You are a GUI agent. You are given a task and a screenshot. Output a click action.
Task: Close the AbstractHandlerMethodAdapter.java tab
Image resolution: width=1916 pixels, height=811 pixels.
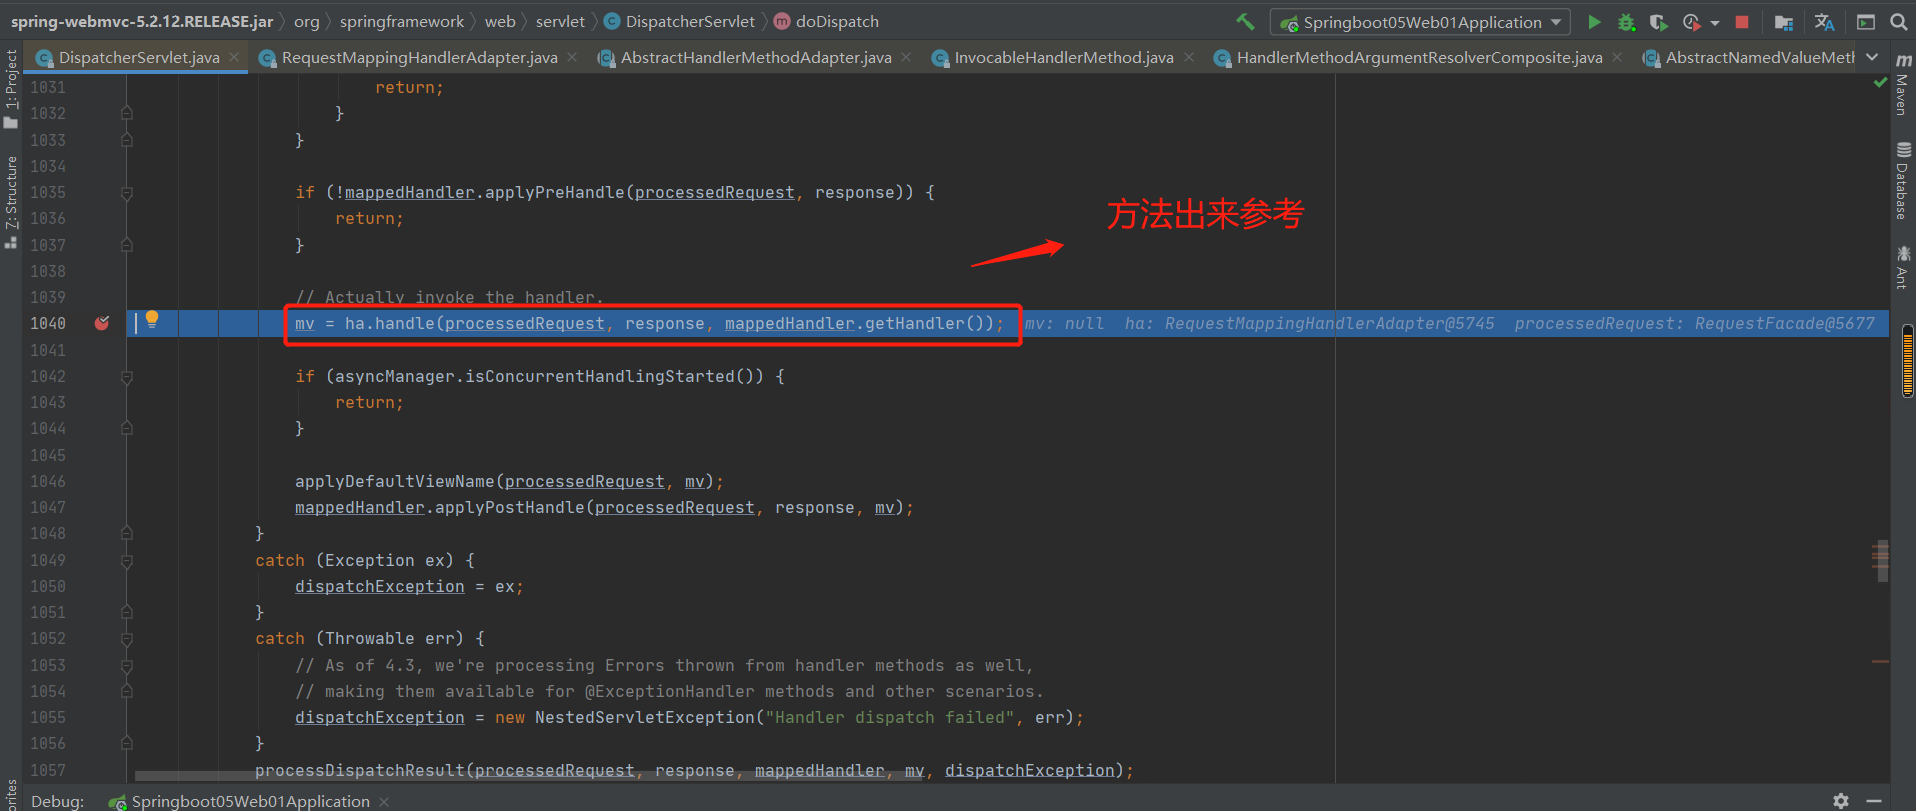click(x=906, y=57)
